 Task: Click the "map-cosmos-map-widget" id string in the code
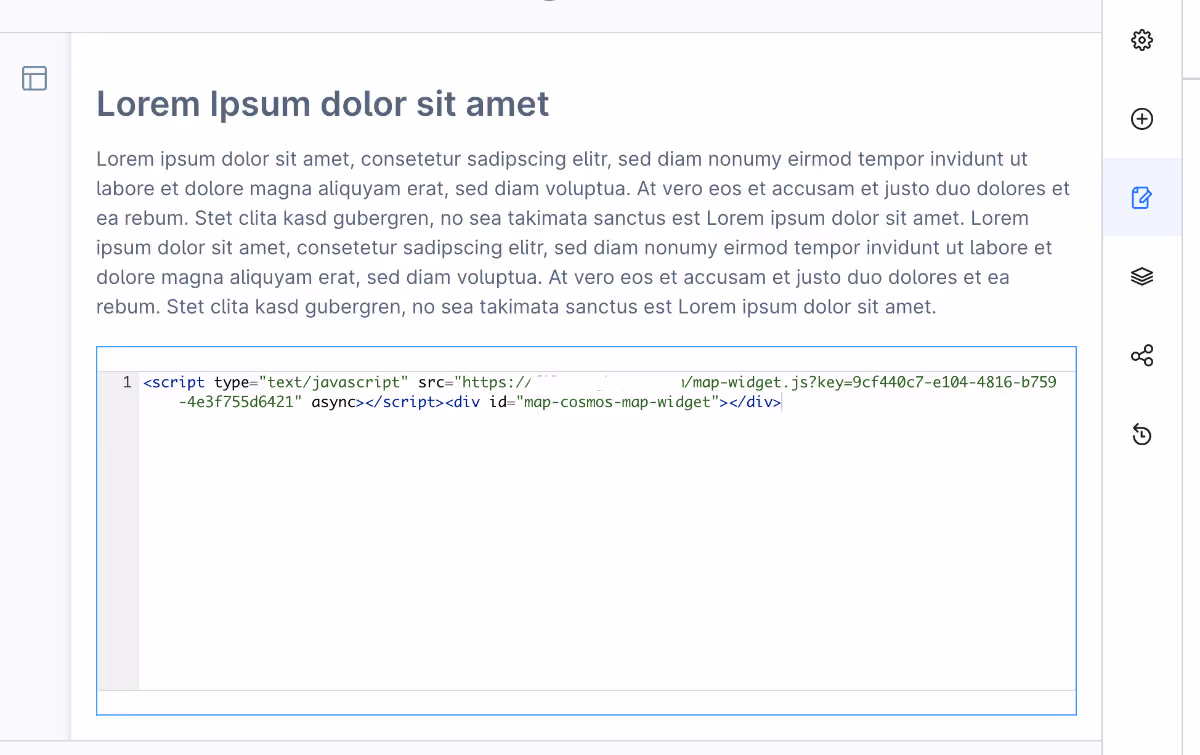point(619,403)
